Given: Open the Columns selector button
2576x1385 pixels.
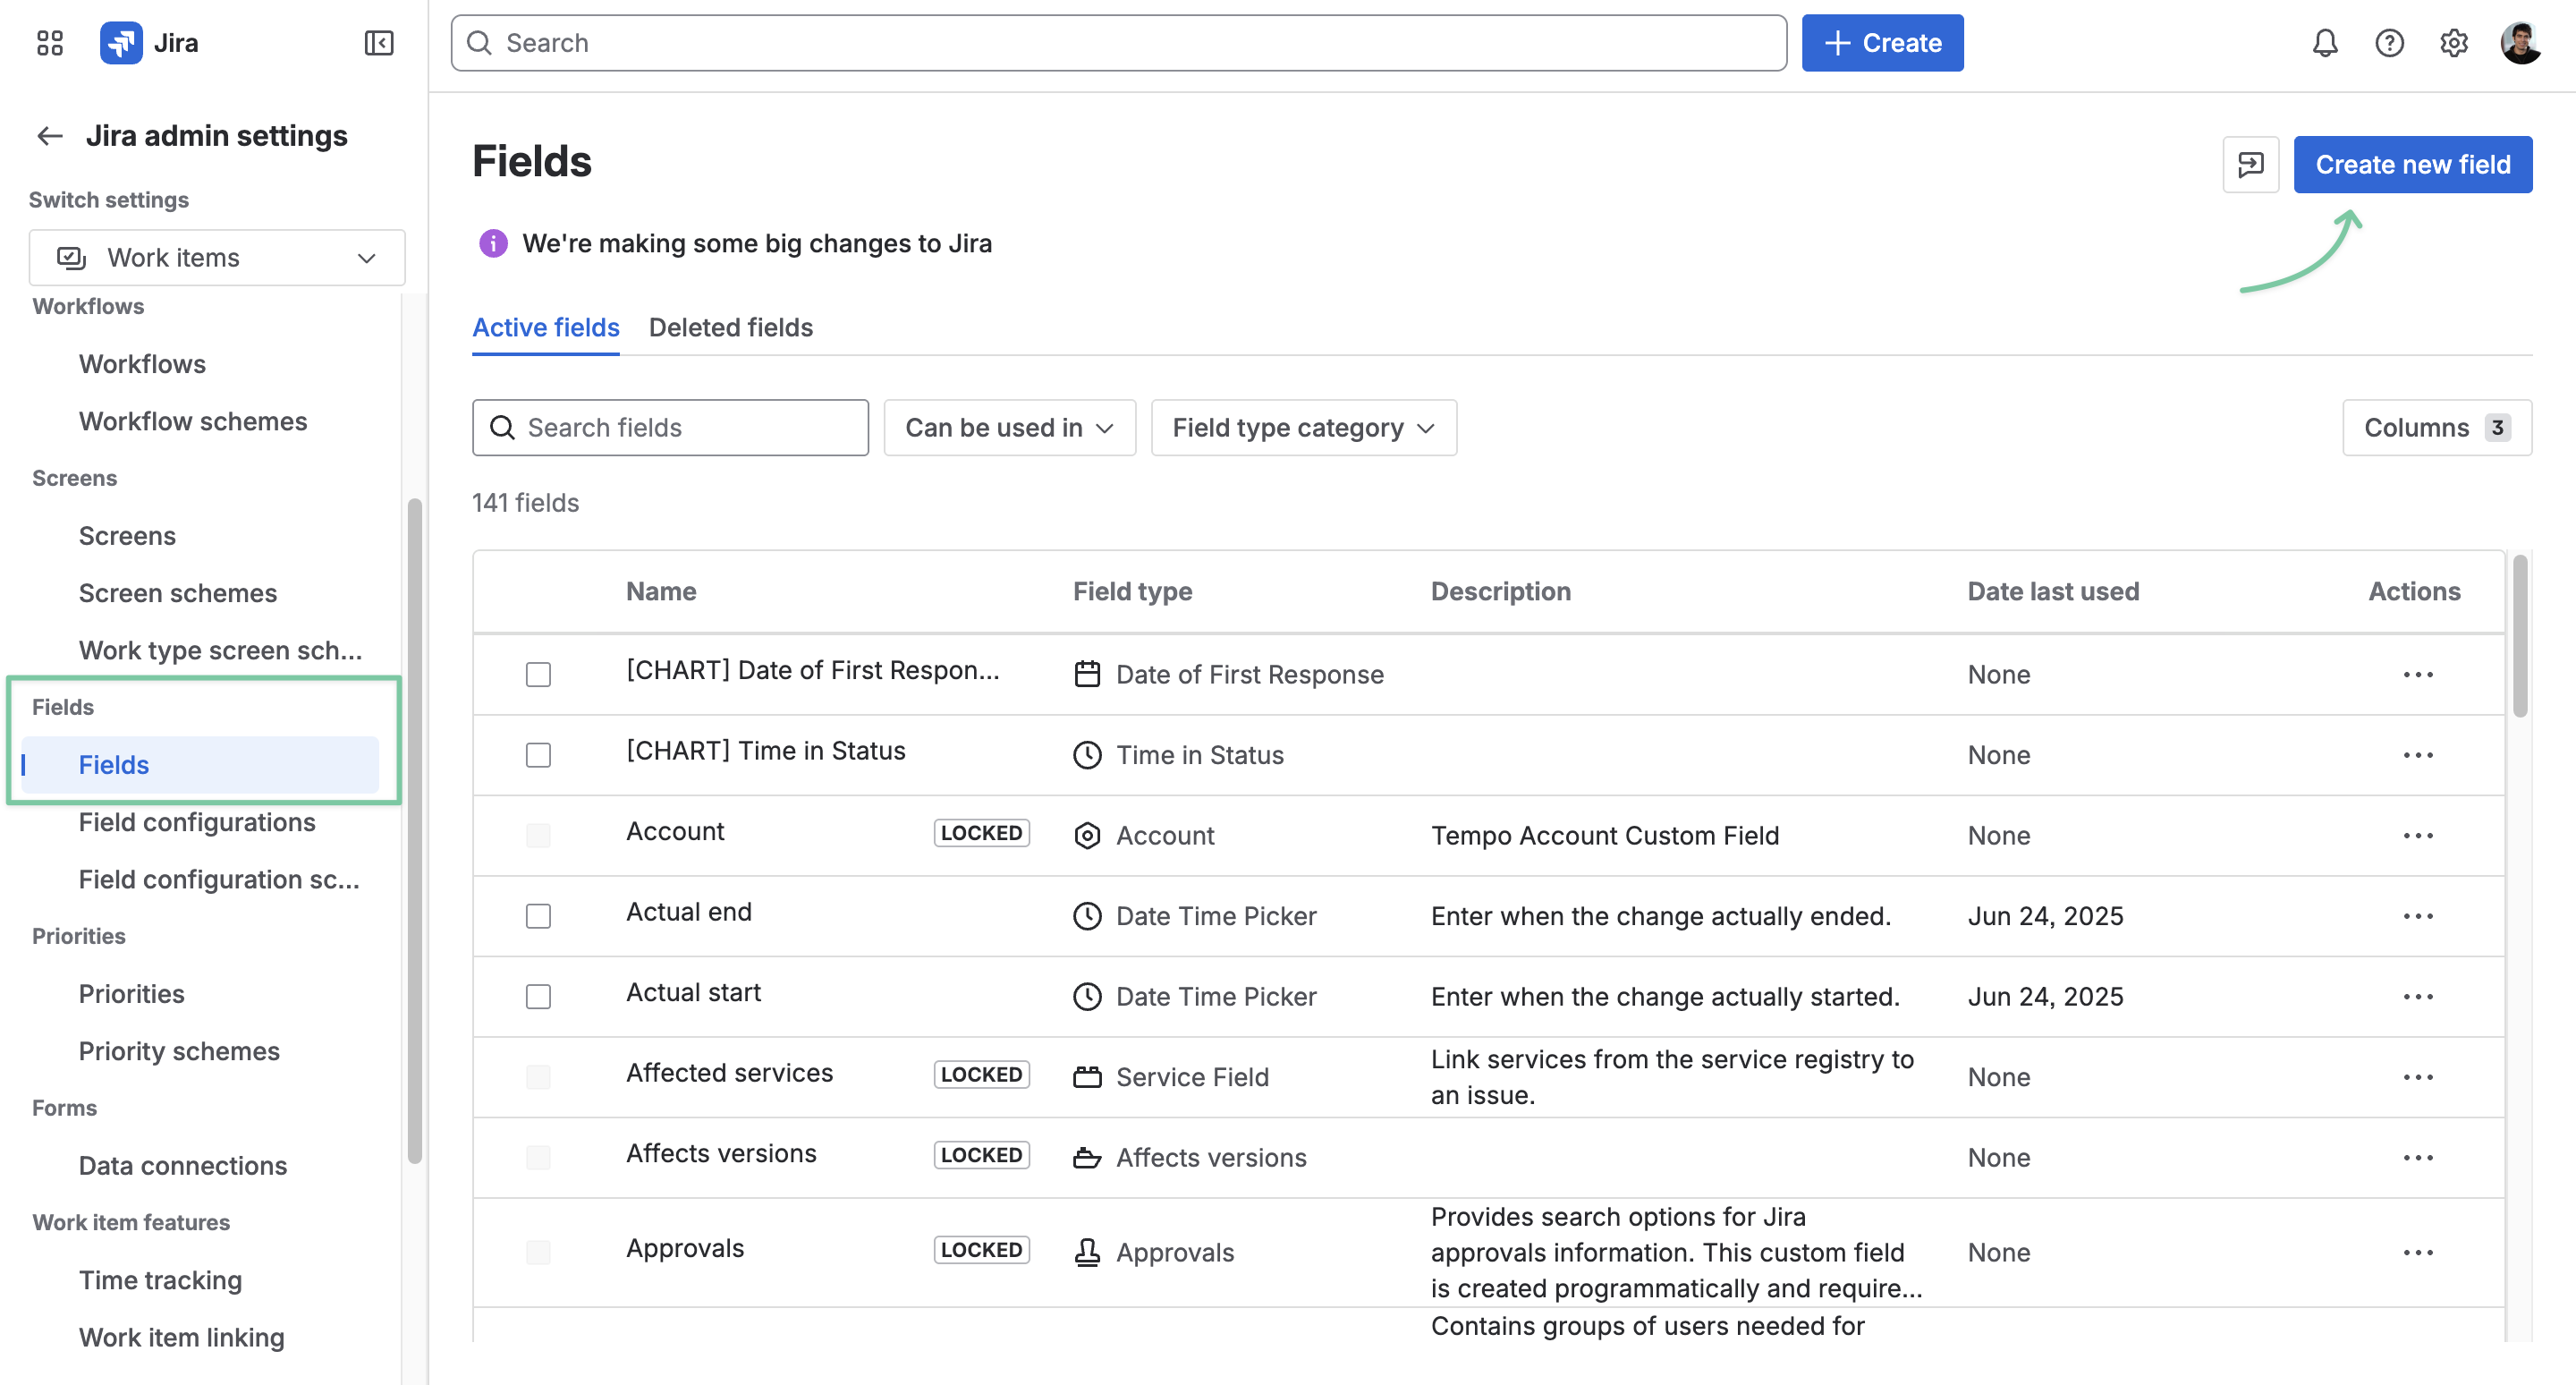Looking at the screenshot, I should 2436,428.
